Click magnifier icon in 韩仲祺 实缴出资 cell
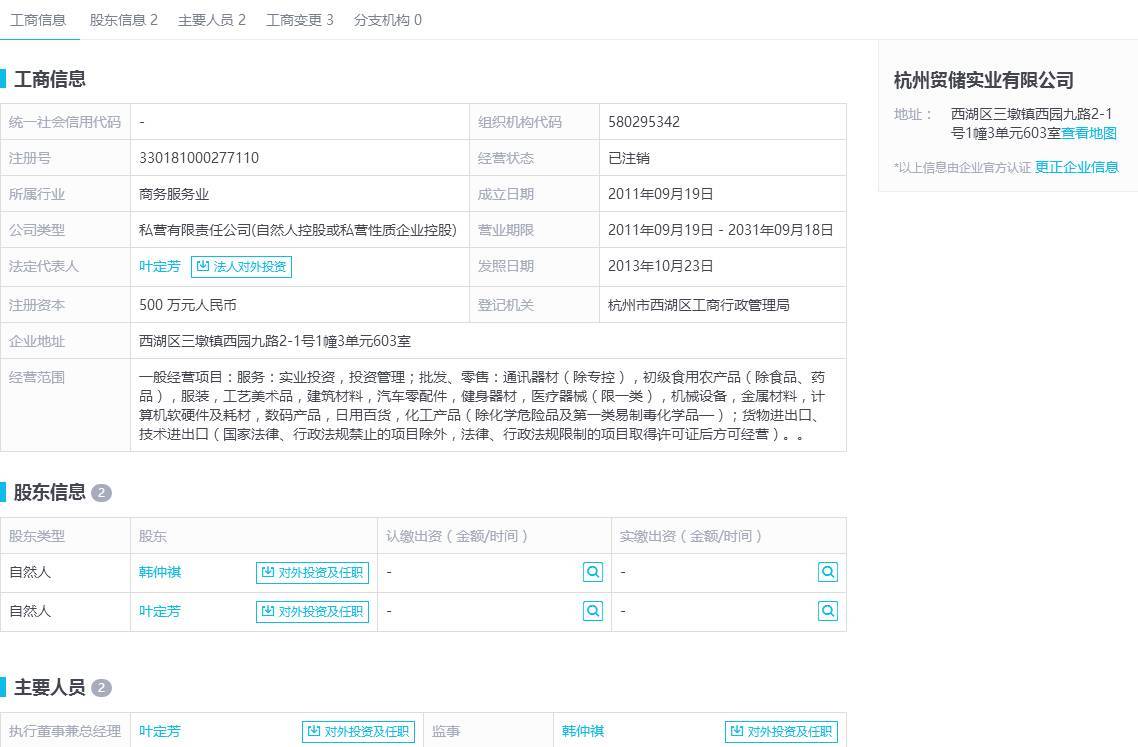 [x=827, y=572]
